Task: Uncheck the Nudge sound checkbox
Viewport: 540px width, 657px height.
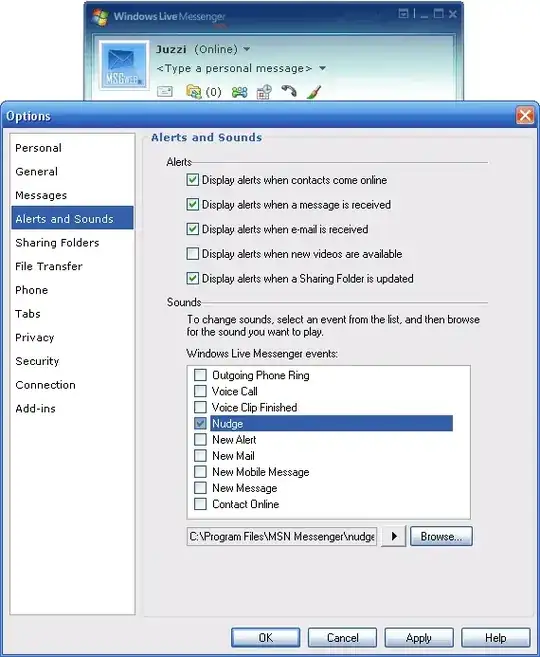Action: tap(200, 423)
